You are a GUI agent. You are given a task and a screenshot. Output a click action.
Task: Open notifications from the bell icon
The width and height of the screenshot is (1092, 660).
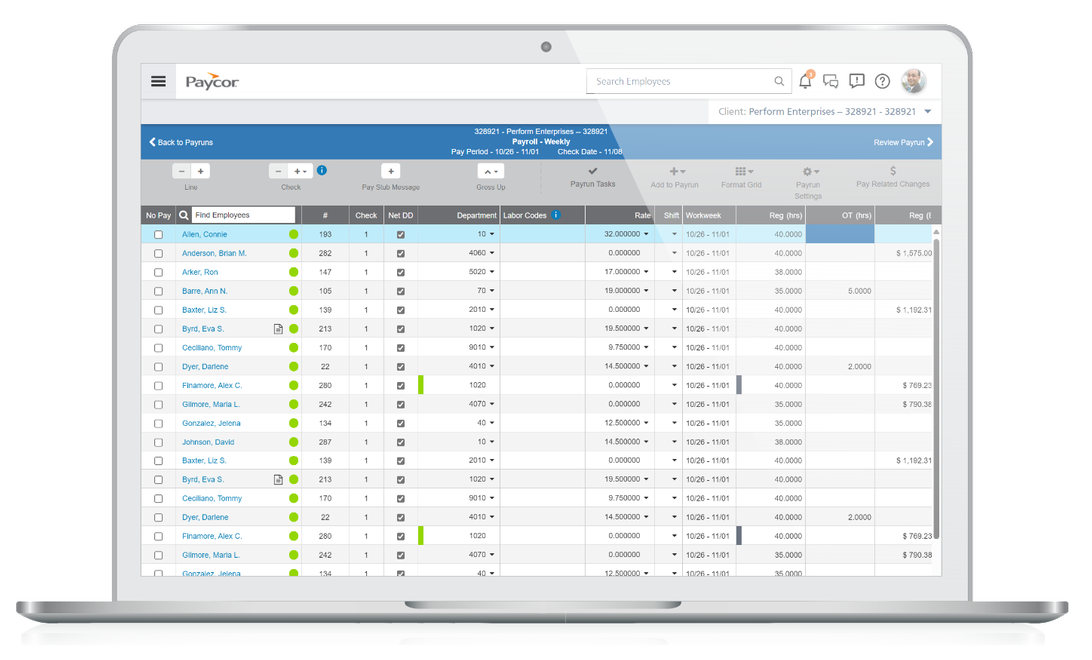click(x=805, y=81)
